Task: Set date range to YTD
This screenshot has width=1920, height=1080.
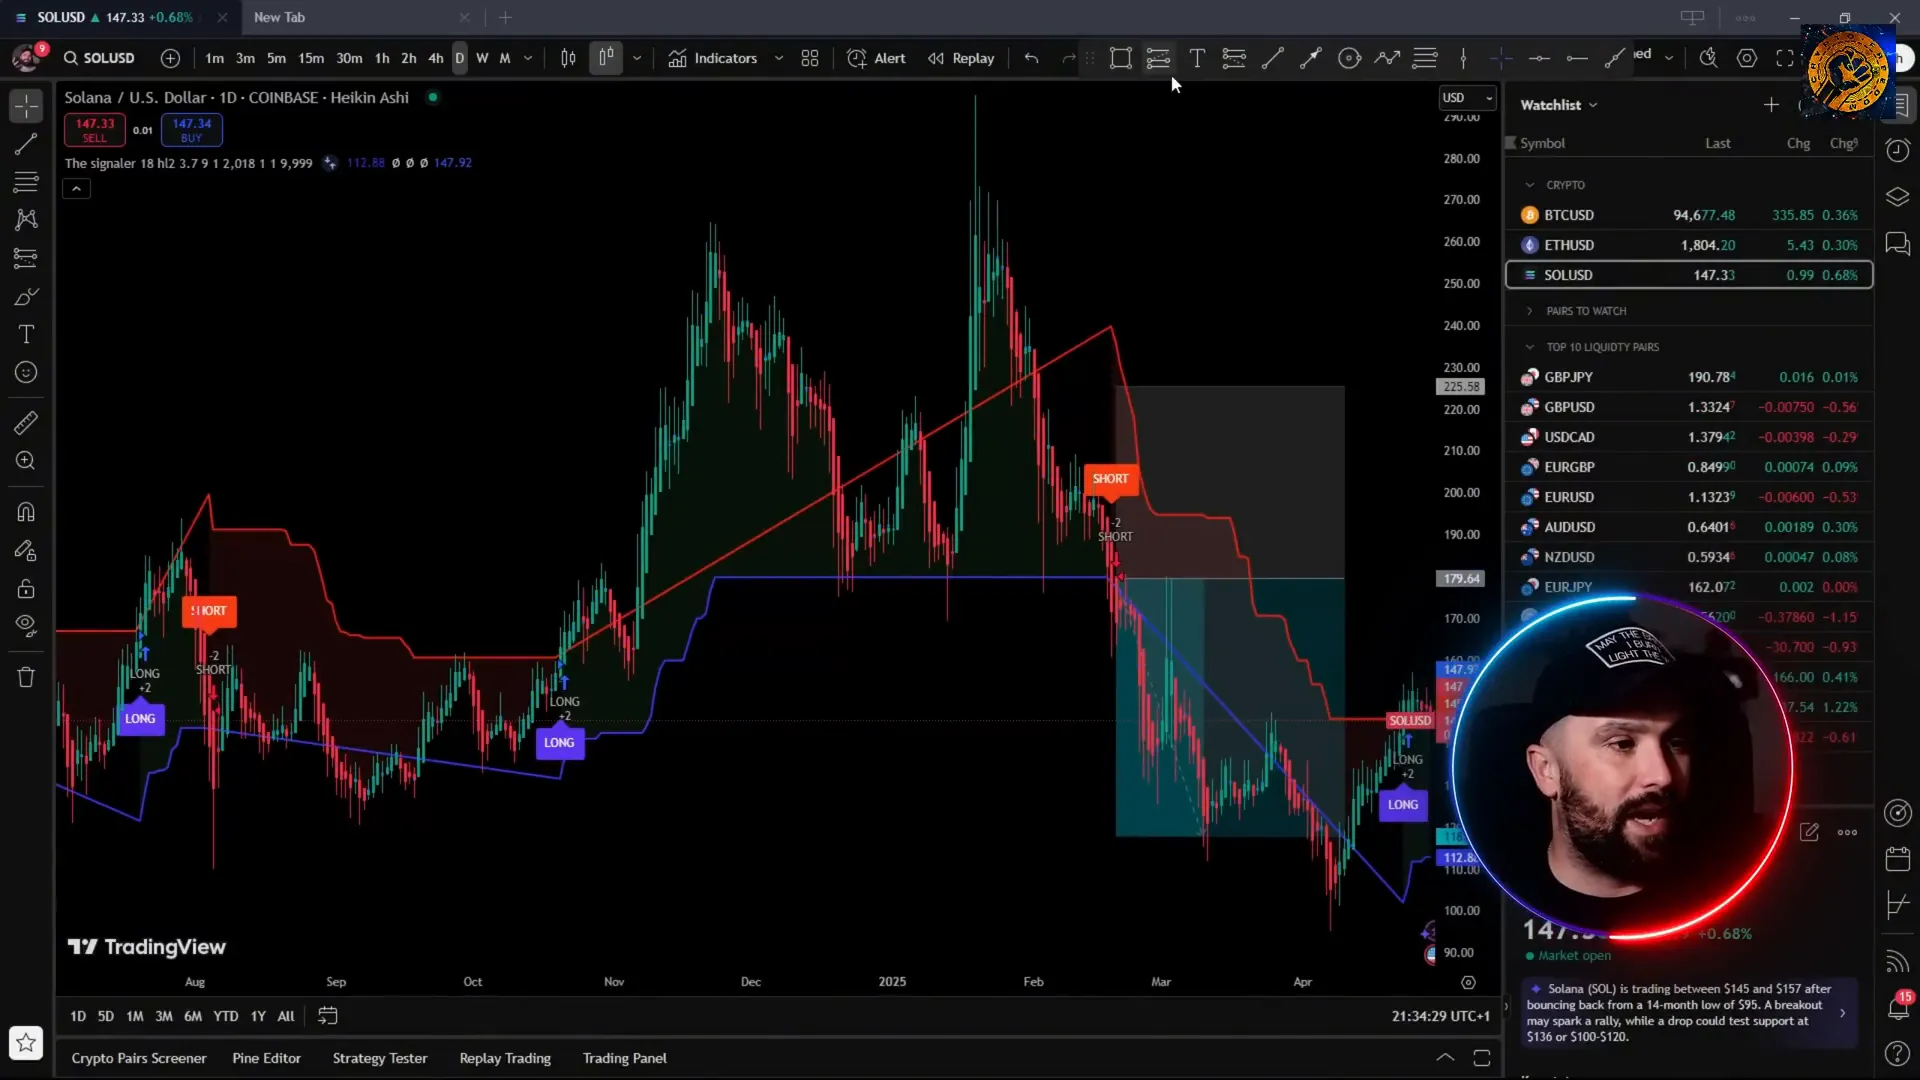Action: pyautogui.click(x=225, y=1016)
